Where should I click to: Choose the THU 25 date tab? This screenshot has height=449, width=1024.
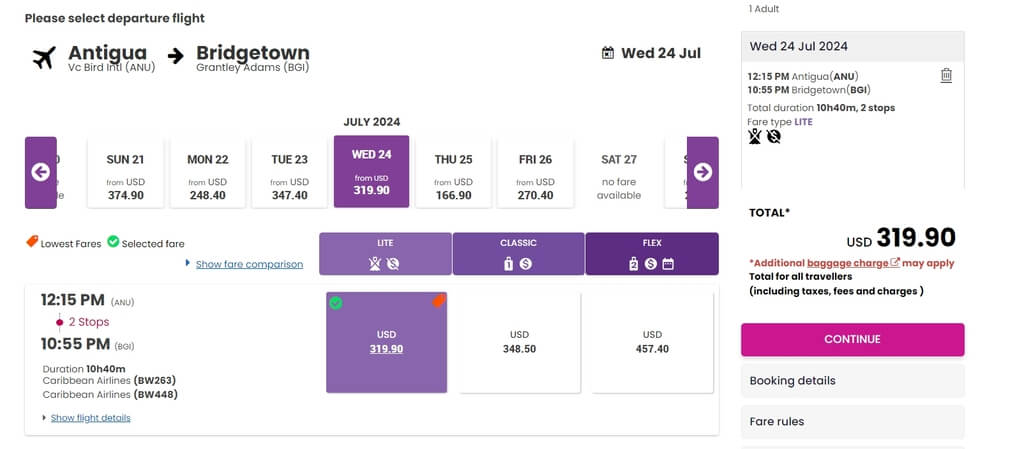pos(454,172)
